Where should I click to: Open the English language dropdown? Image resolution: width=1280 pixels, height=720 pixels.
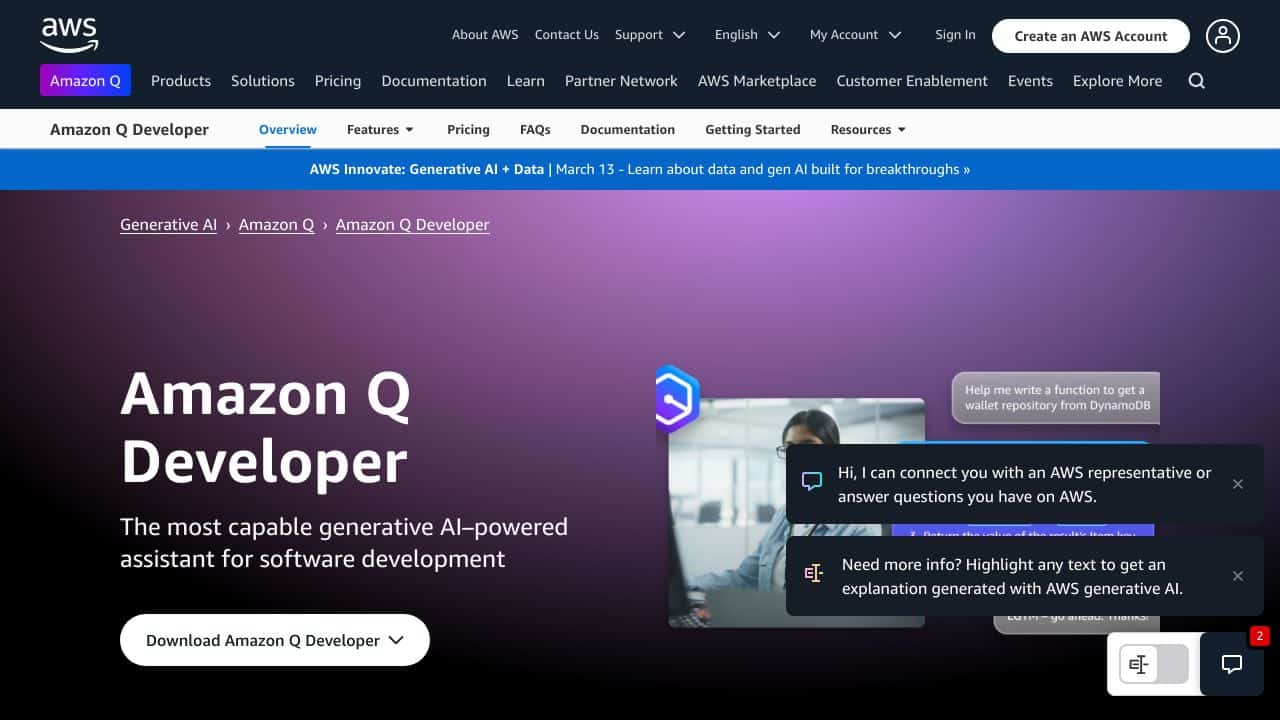(747, 34)
